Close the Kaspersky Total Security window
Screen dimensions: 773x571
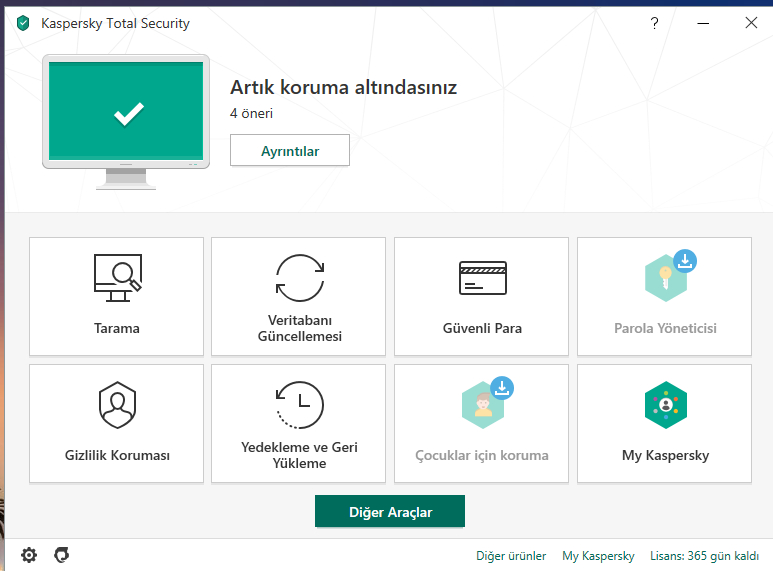coord(751,23)
